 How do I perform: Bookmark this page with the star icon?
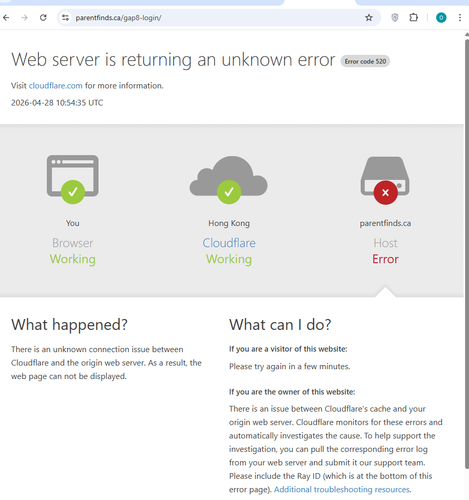pyautogui.click(x=369, y=18)
